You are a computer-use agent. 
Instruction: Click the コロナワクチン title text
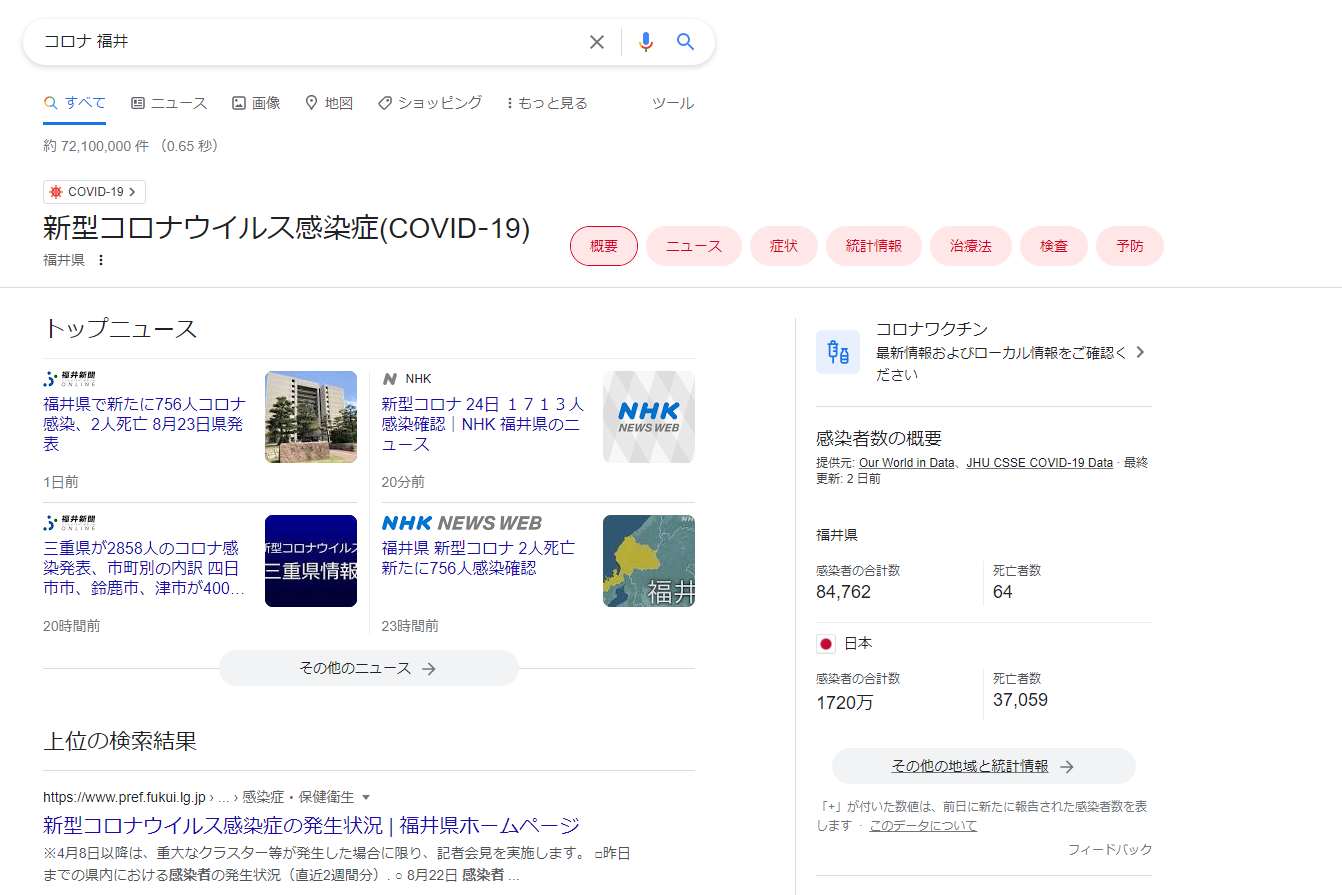tap(932, 329)
